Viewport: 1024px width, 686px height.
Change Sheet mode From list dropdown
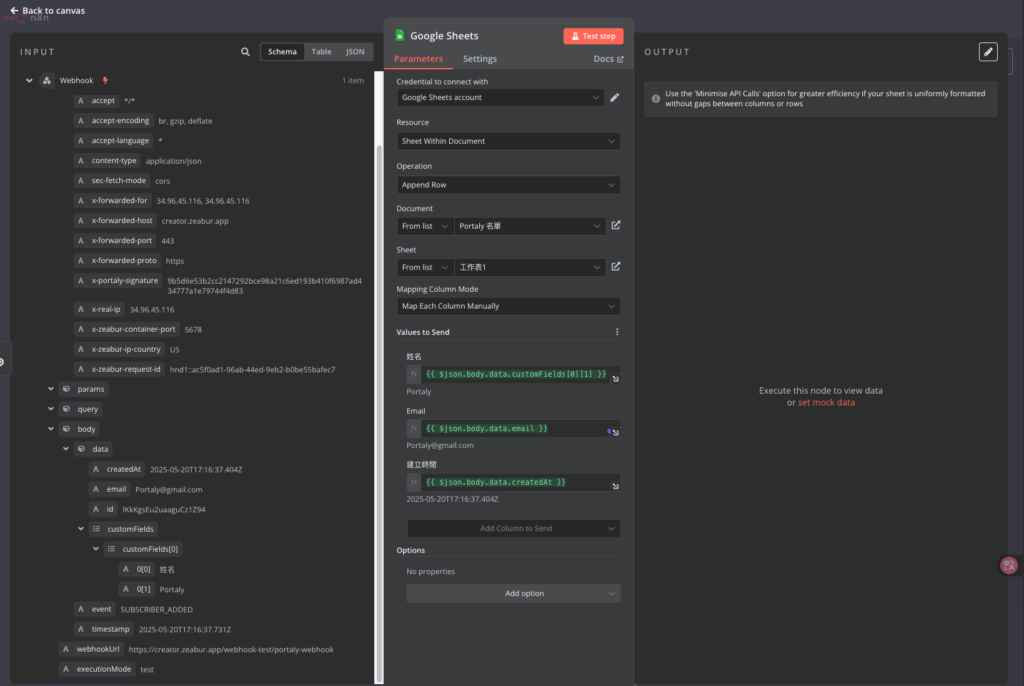pyautogui.click(x=424, y=267)
